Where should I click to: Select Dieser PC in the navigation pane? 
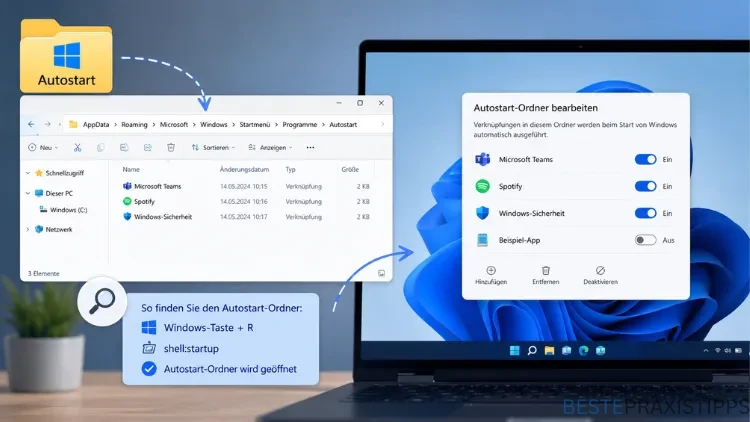pos(54,193)
